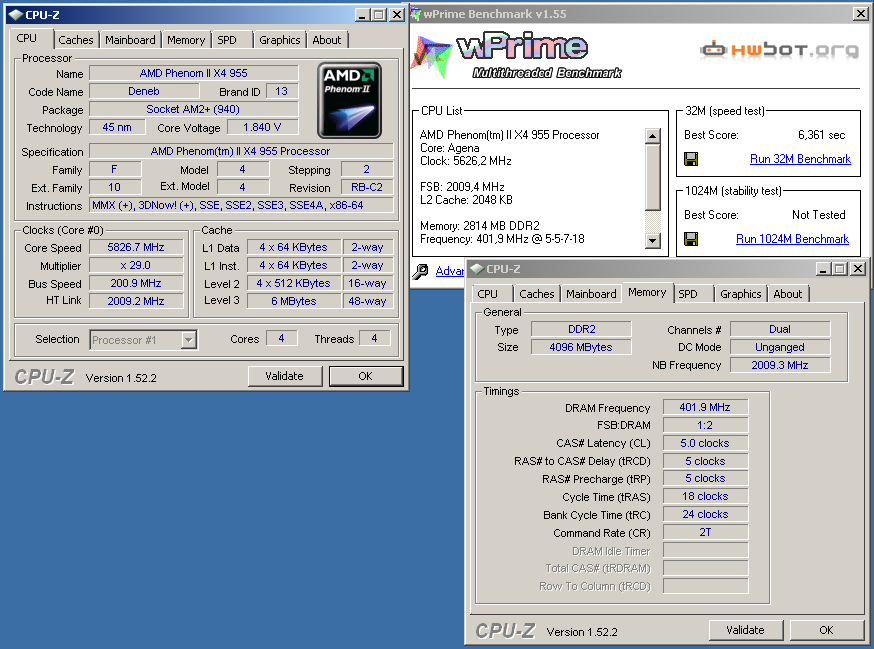Viewport: 874px width, 649px height.
Task: Click the wPrime Benchmark title bar icon
Action: [416, 14]
